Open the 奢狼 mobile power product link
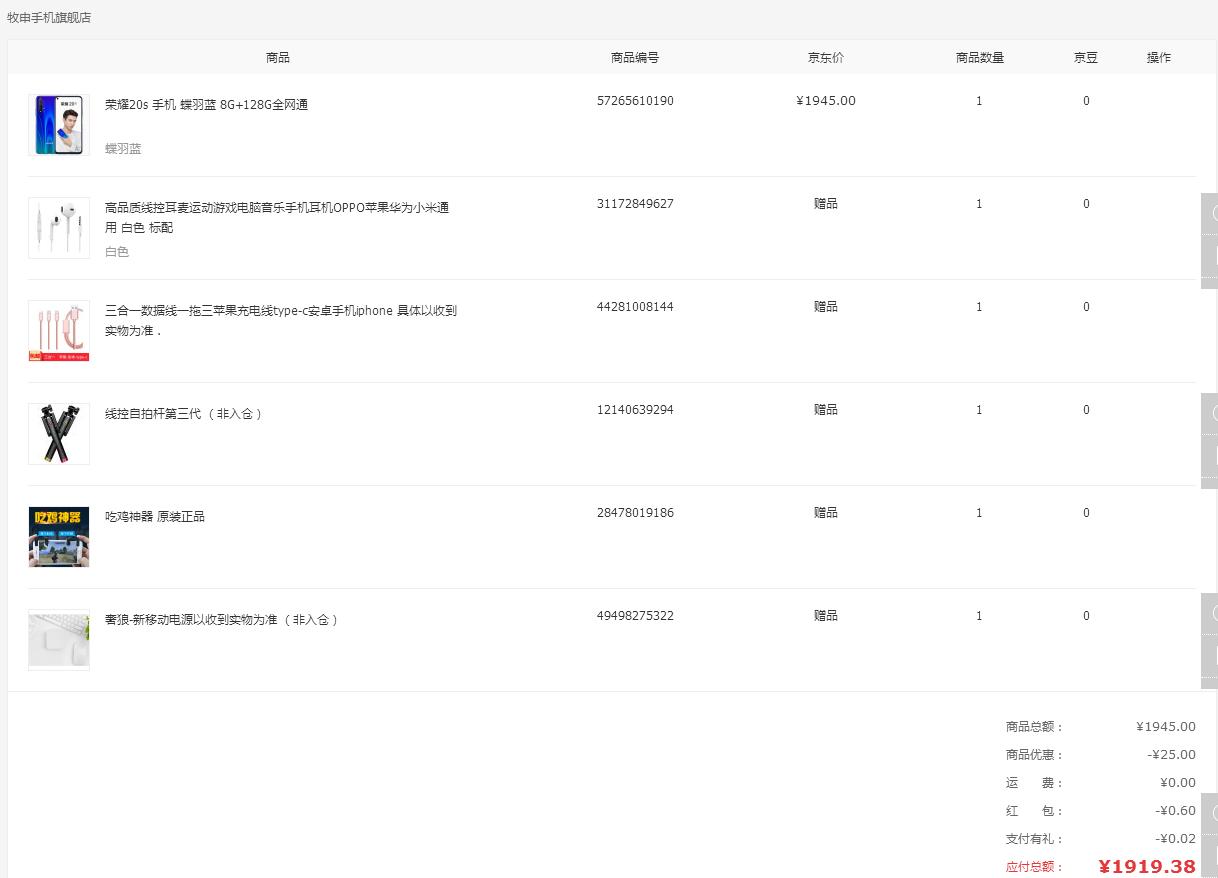Screen dimensions: 1218x878 click(x=221, y=619)
